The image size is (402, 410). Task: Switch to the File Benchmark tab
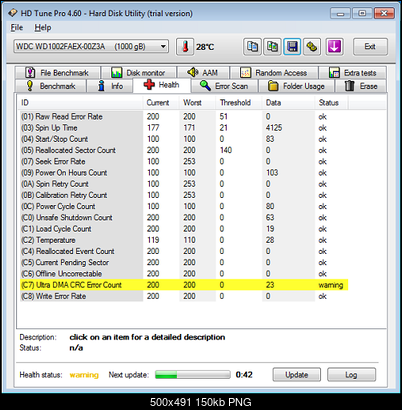point(57,72)
